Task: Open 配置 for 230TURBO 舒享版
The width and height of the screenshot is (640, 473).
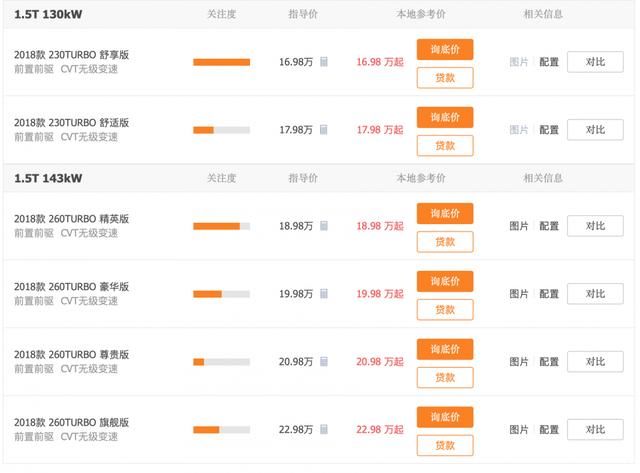Action: pyautogui.click(x=549, y=62)
